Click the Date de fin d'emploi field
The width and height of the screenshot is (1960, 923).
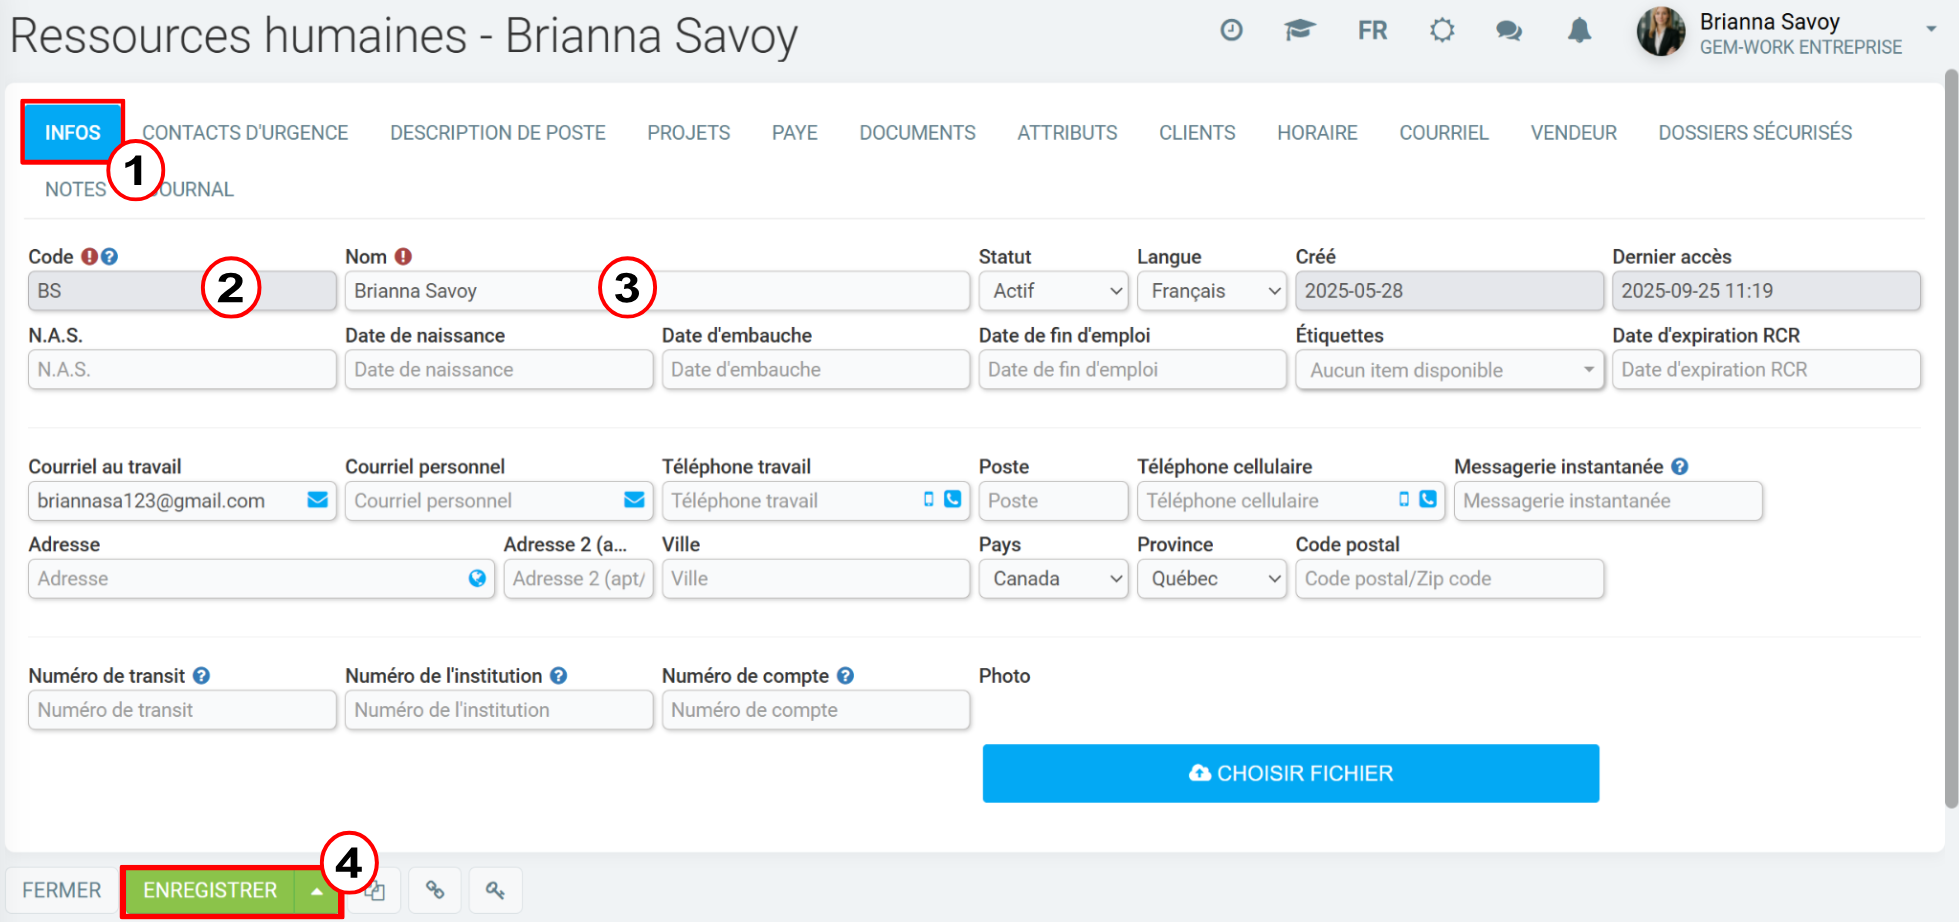tap(1133, 370)
